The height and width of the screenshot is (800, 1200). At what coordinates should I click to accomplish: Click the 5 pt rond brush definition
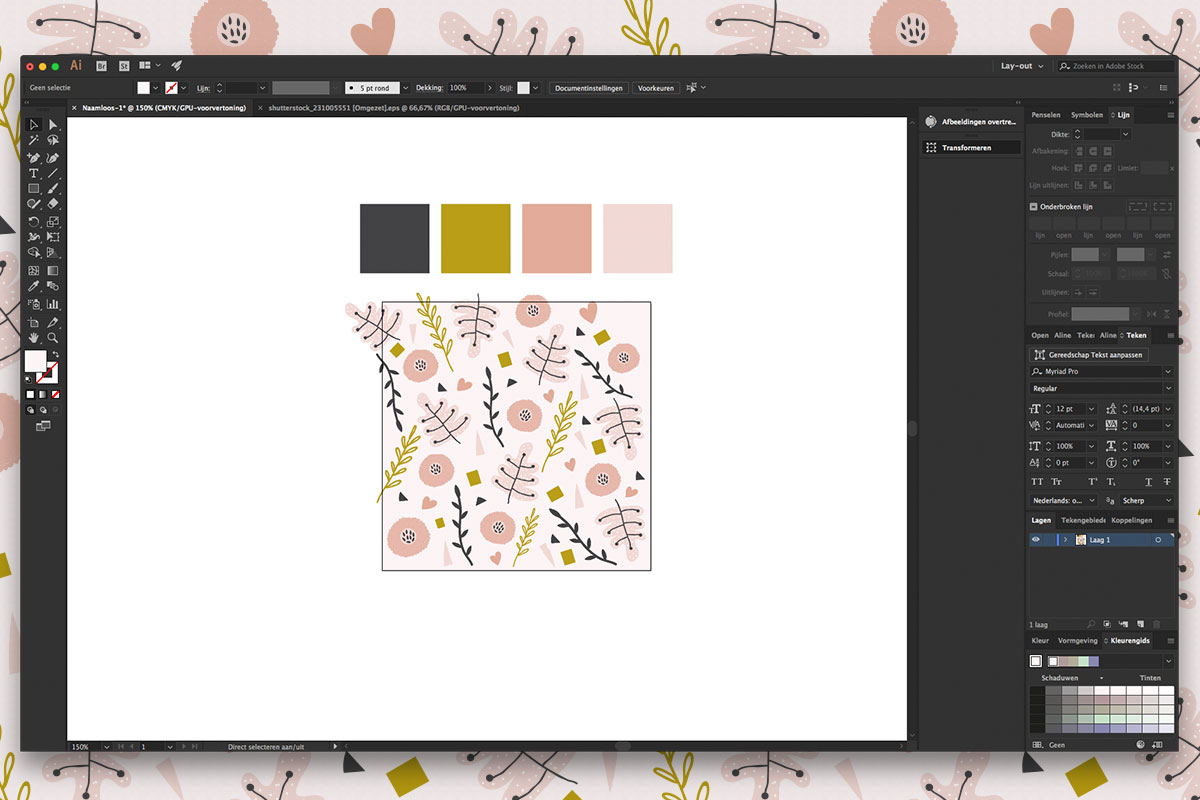tap(374, 88)
